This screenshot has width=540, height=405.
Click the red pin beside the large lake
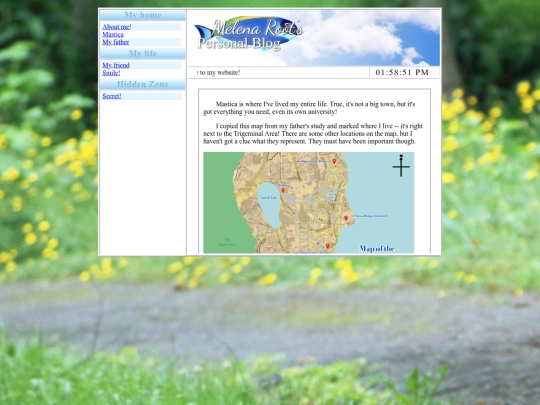coord(283,190)
